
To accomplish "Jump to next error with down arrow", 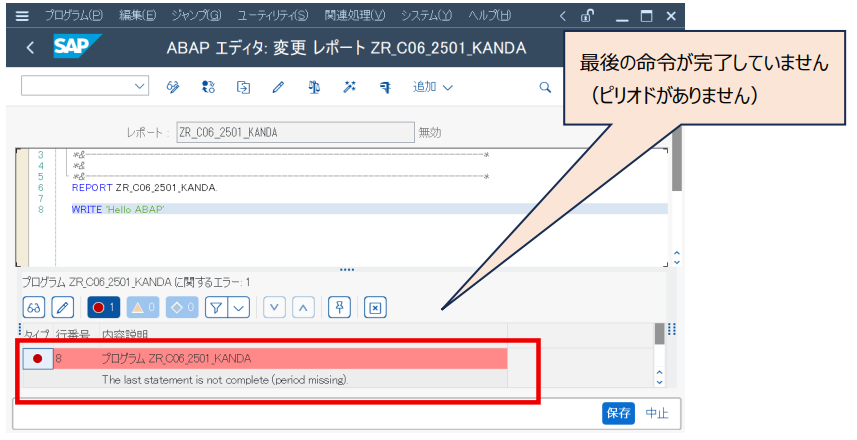I will pyautogui.click(x=274, y=307).
